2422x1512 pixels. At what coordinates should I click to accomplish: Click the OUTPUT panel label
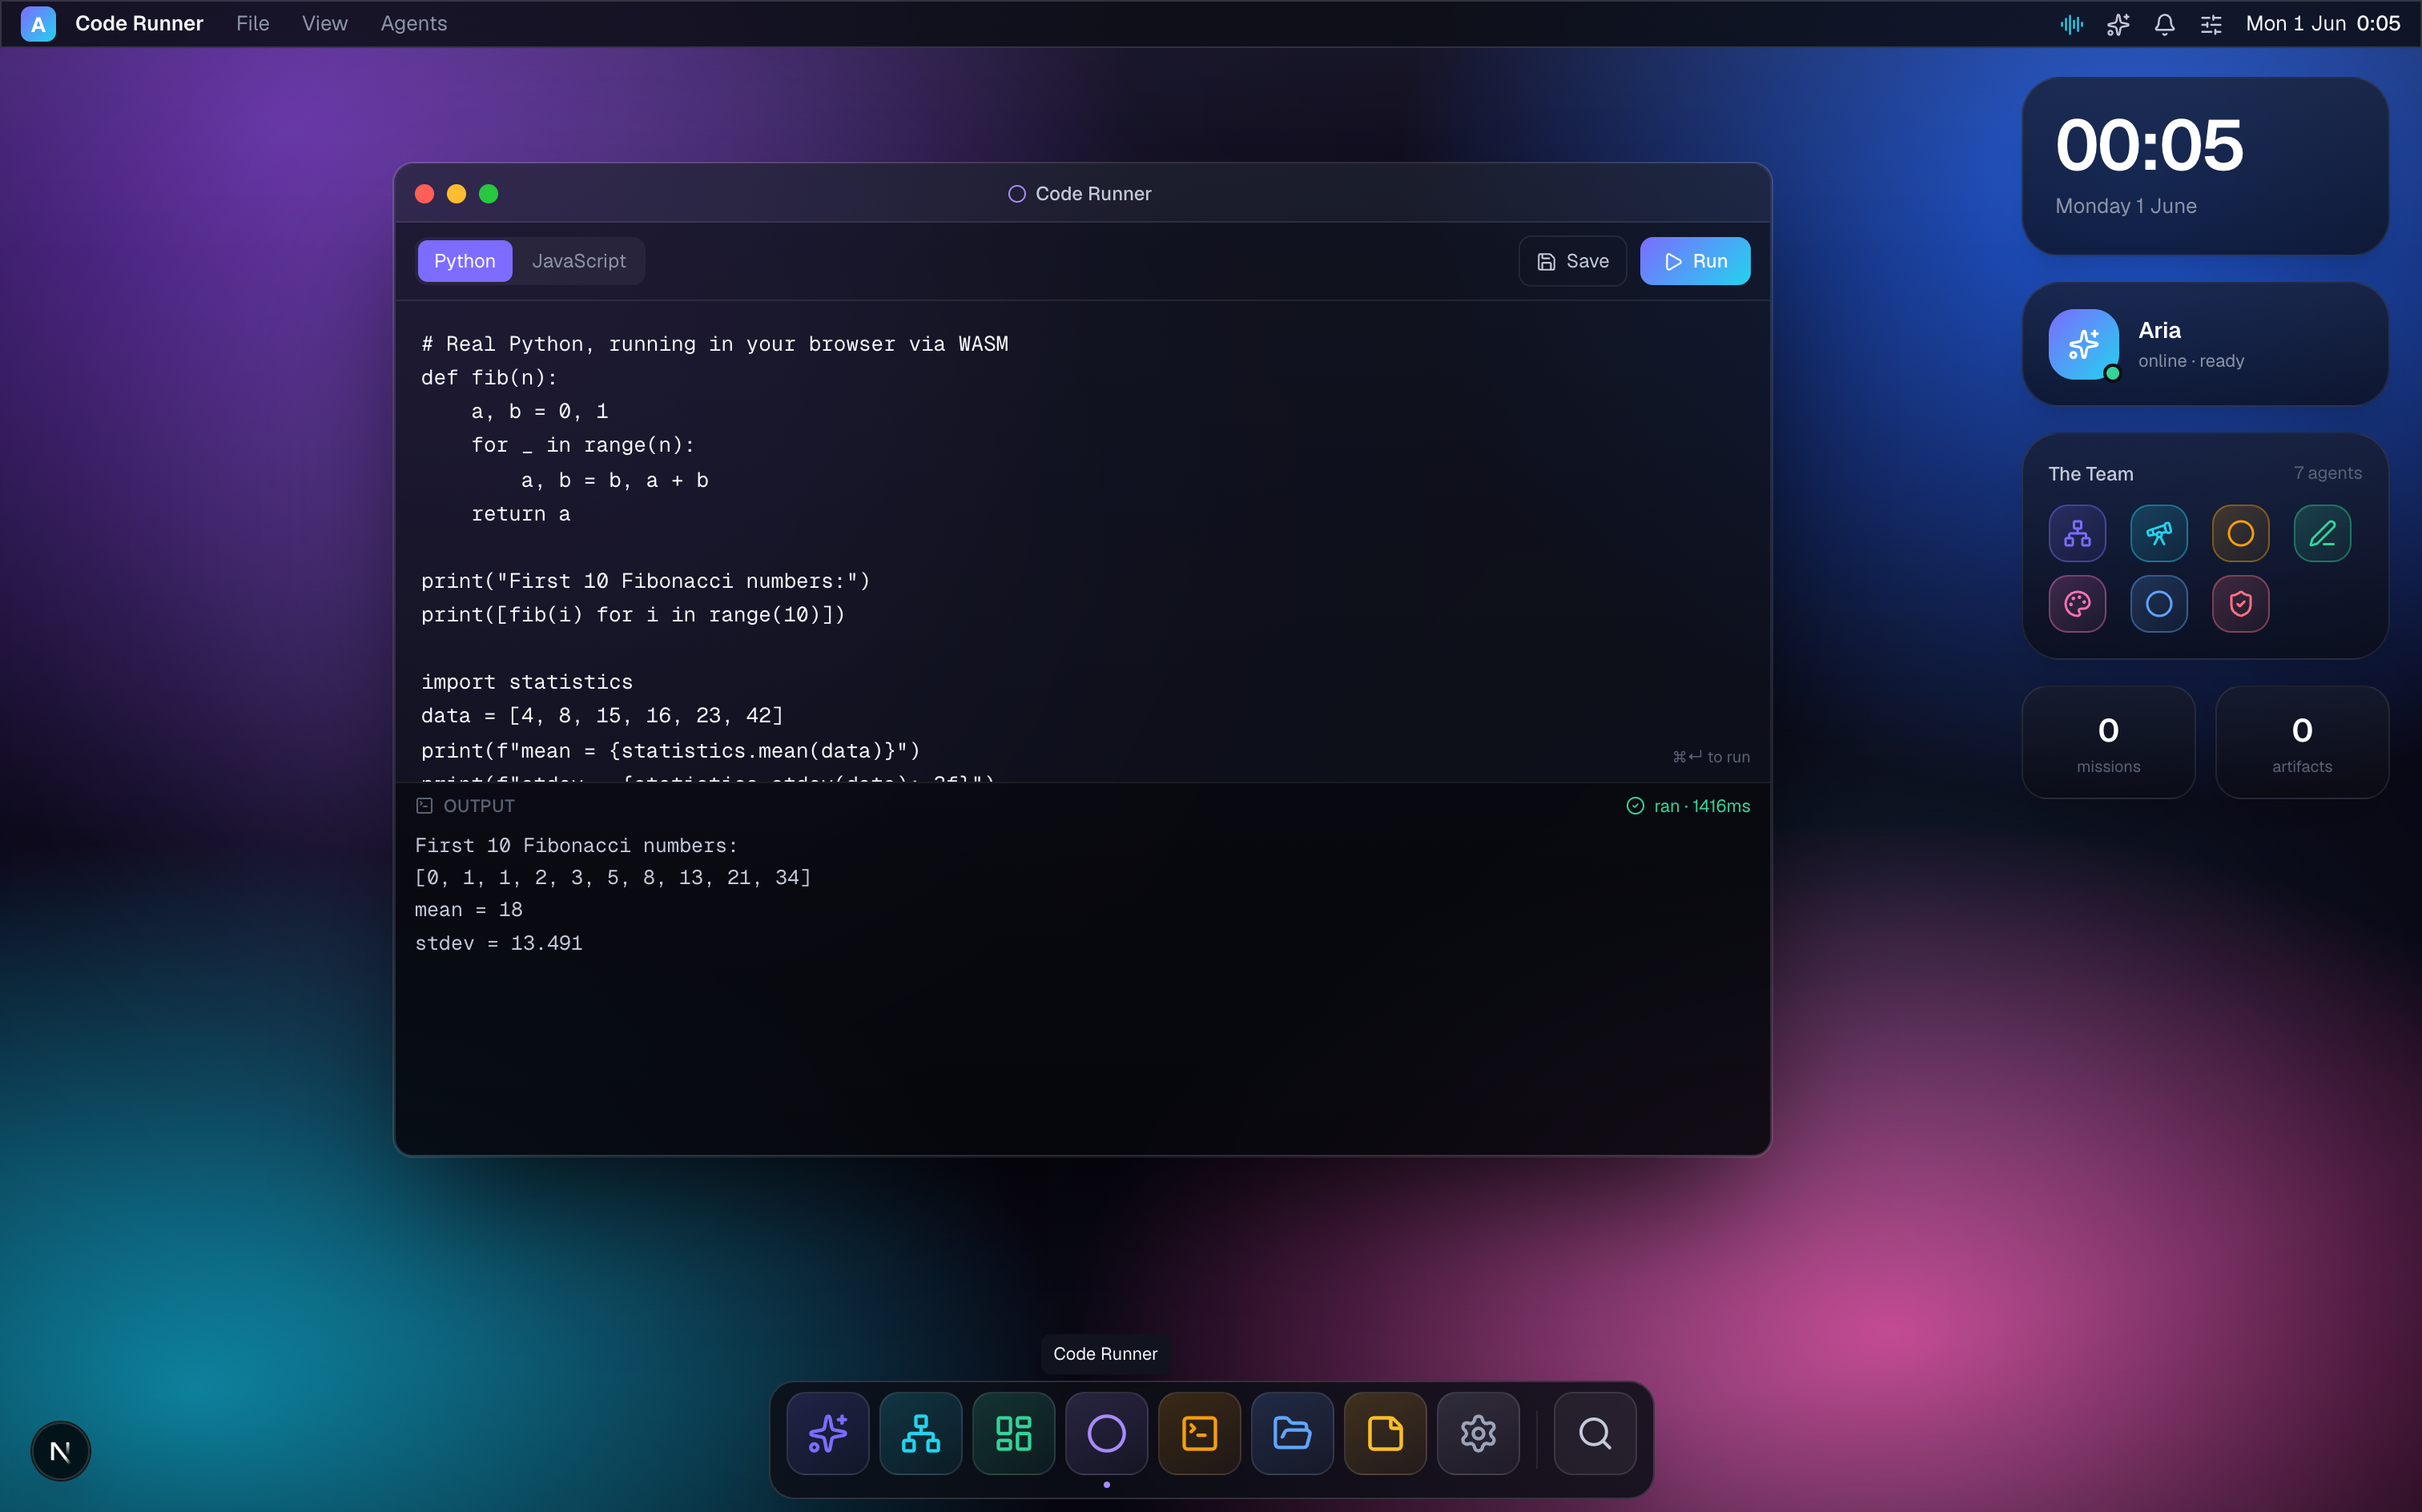[479, 806]
